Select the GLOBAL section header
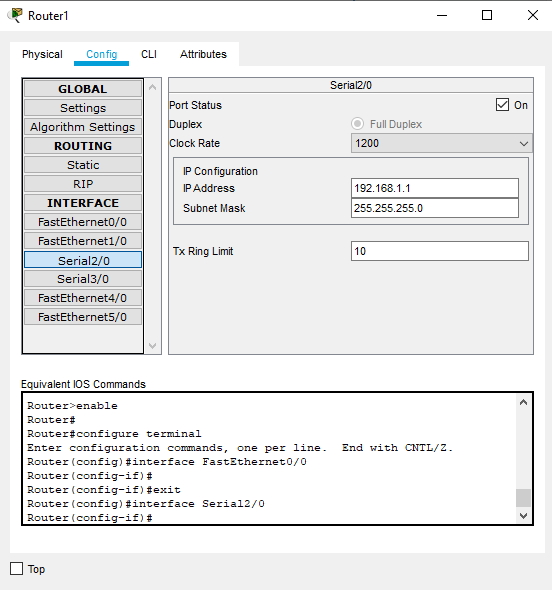 click(x=83, y=89)
